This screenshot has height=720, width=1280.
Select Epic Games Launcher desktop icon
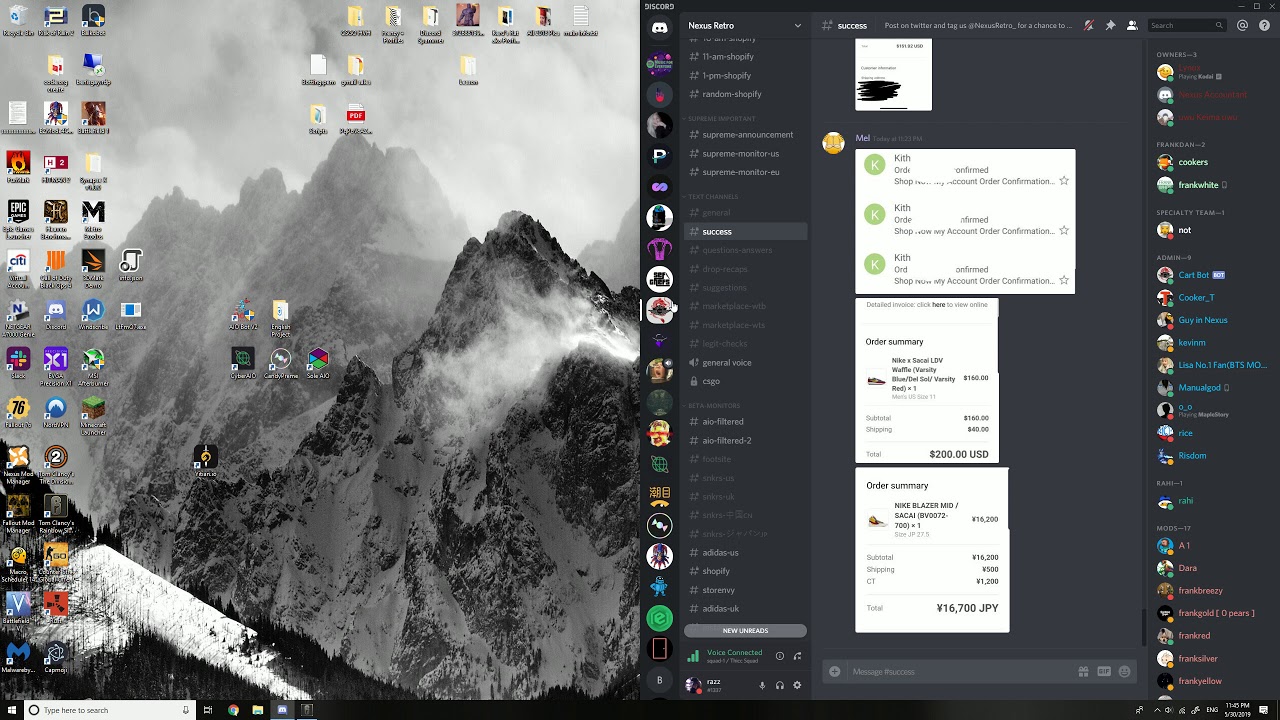pyautogui.click(x=18, y=220)
